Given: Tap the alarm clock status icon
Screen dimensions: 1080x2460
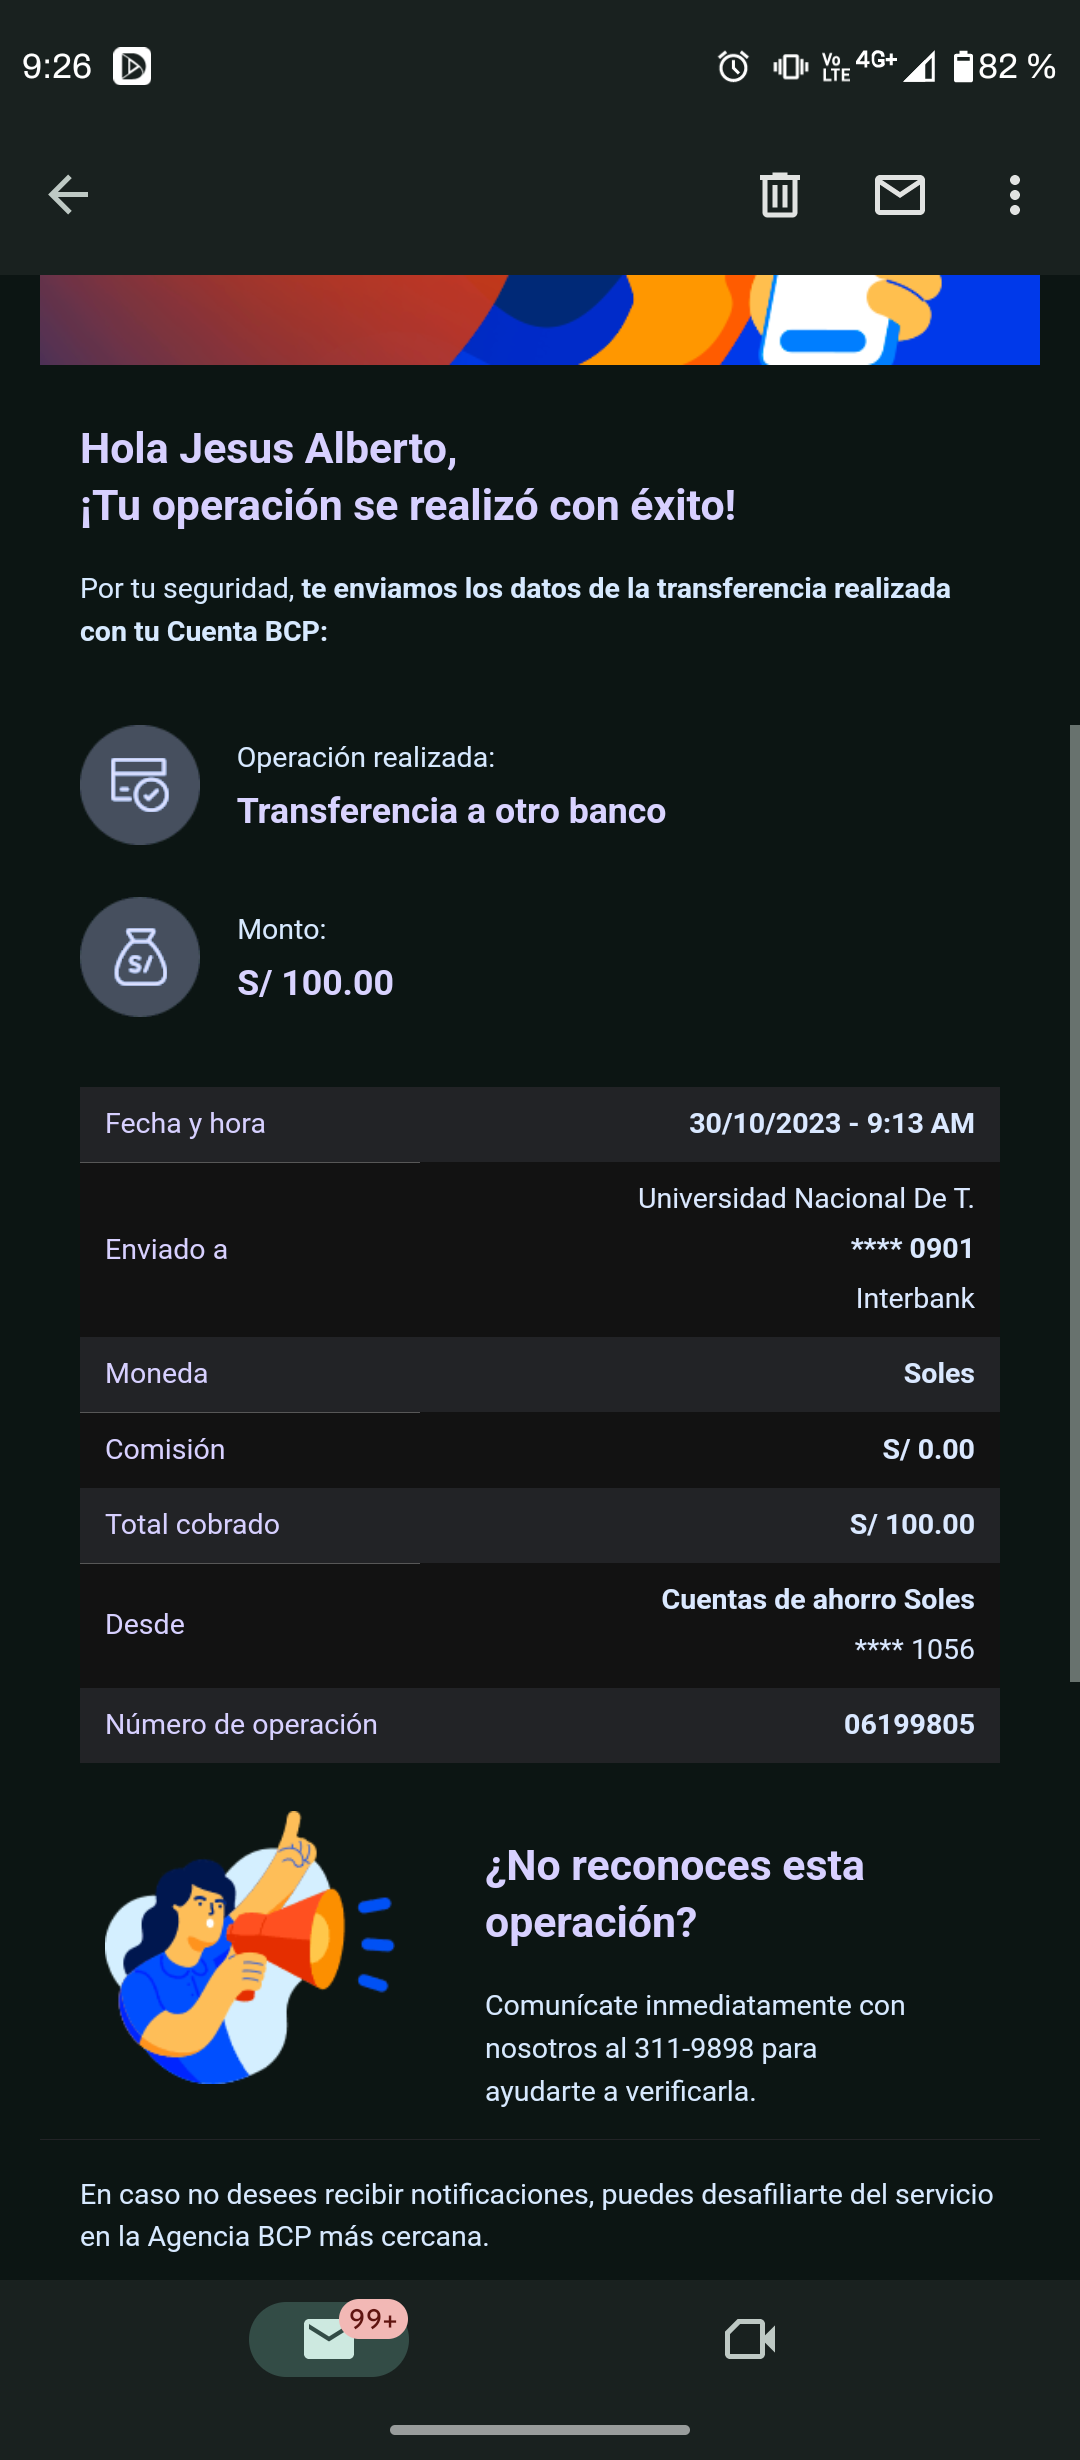Looking at the screenshot, I should 733,67.
